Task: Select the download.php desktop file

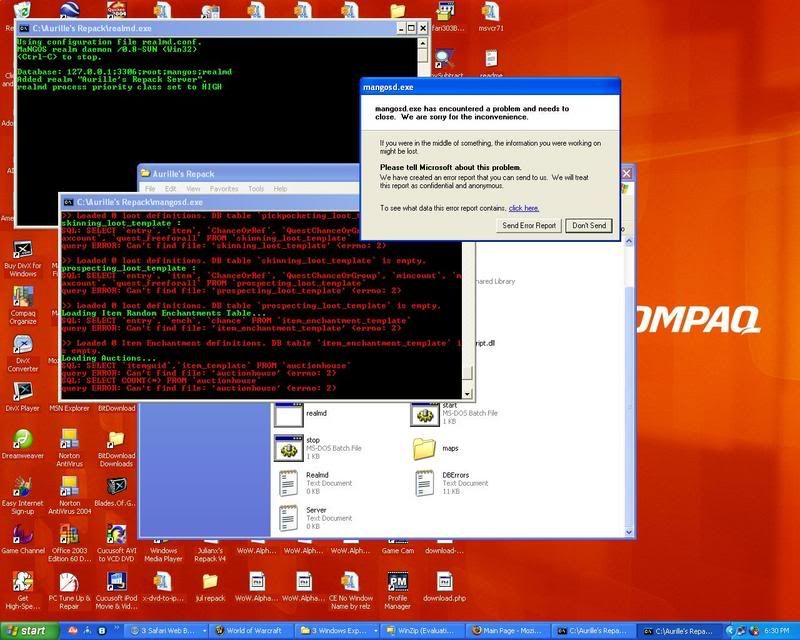Action: point(444,586)
